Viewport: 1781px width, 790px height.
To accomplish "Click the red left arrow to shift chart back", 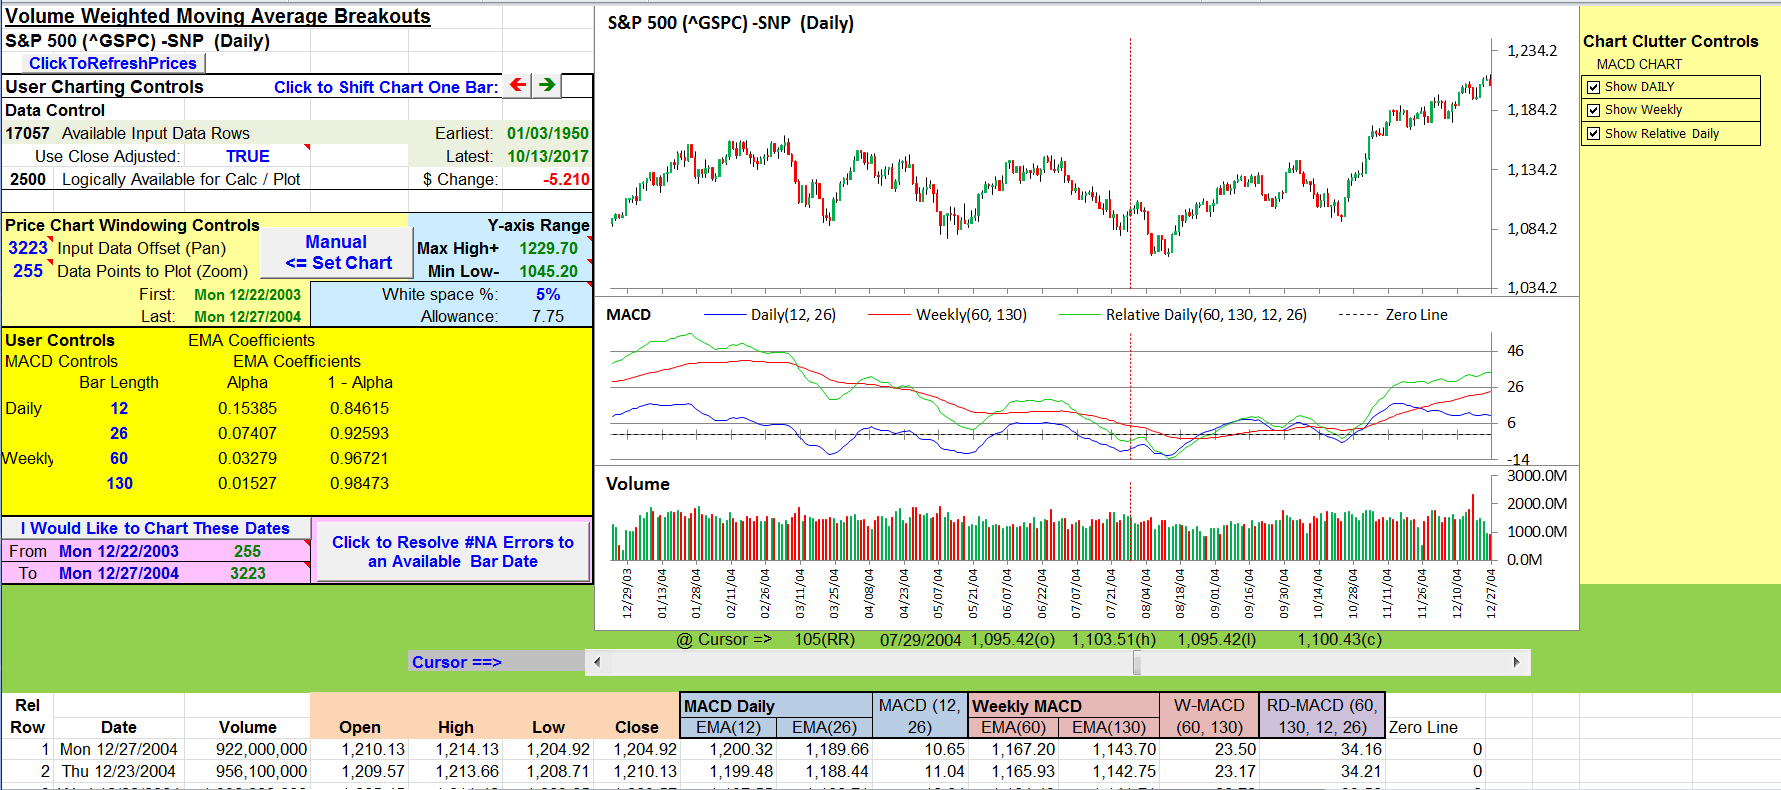I will pos(517,85).
